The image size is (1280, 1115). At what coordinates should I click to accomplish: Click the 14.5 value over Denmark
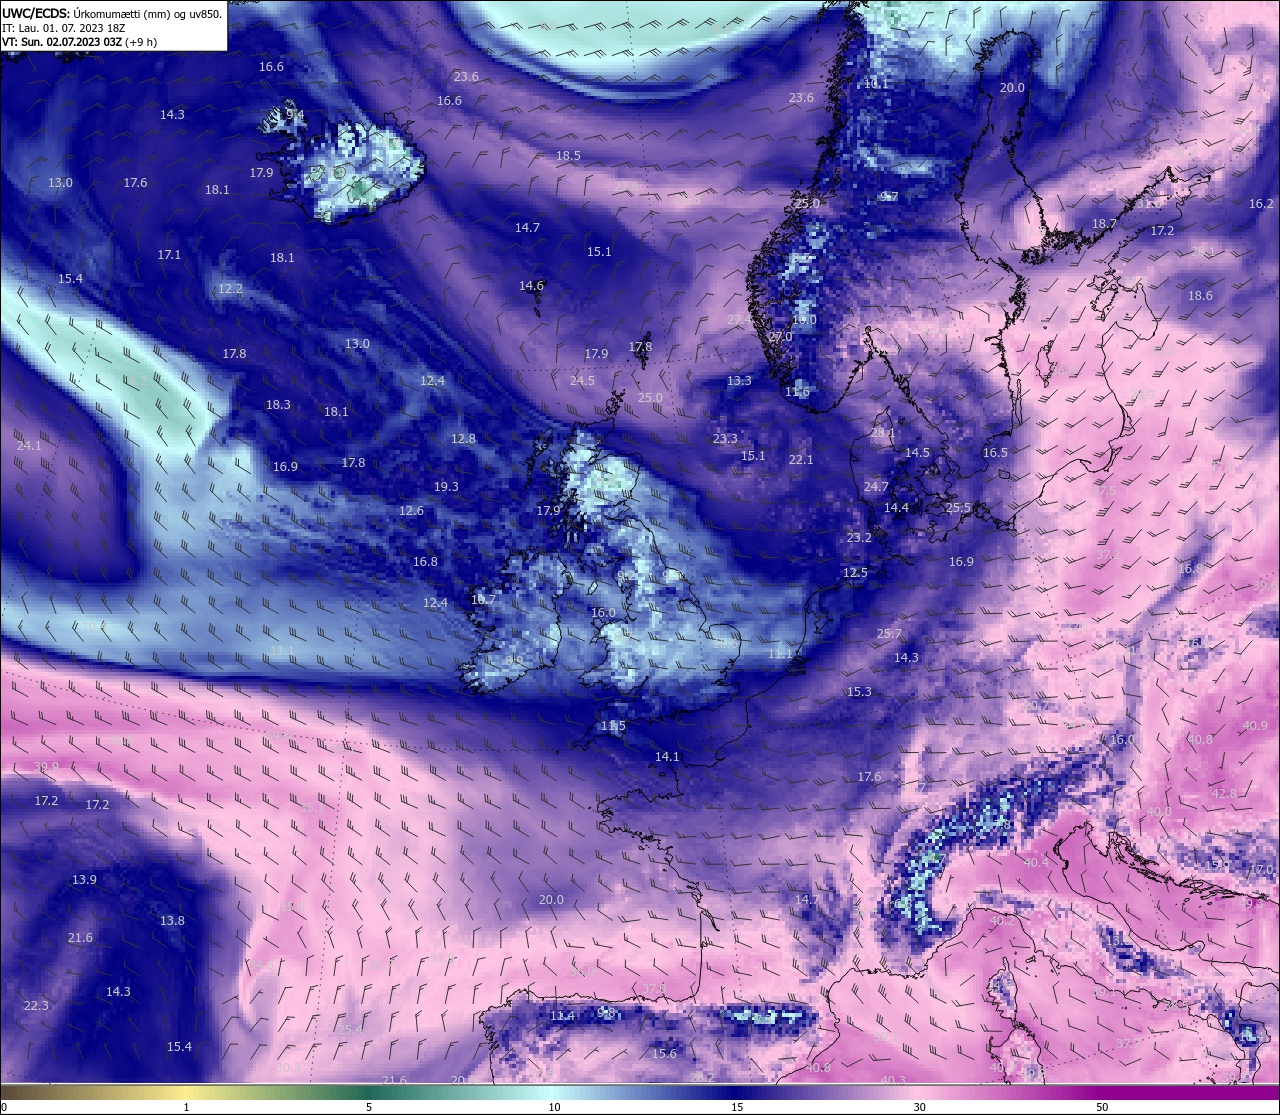[917, 453]
